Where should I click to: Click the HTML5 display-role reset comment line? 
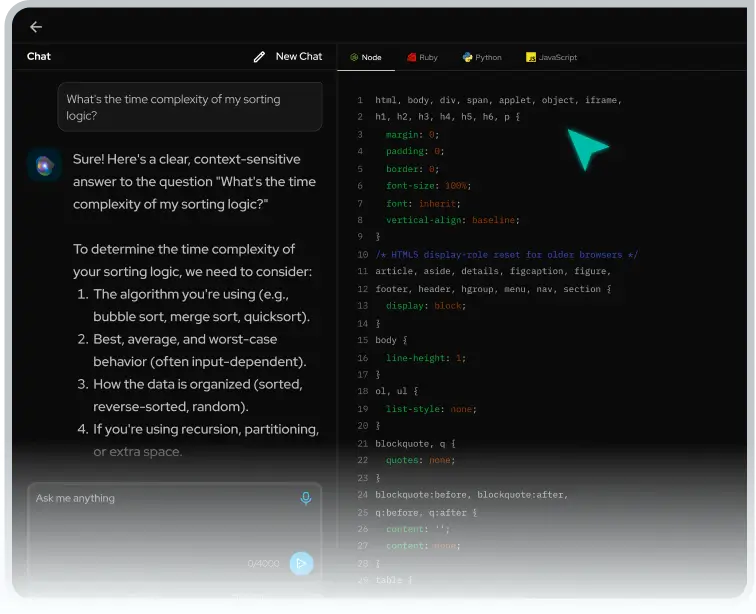click(506, 255)
